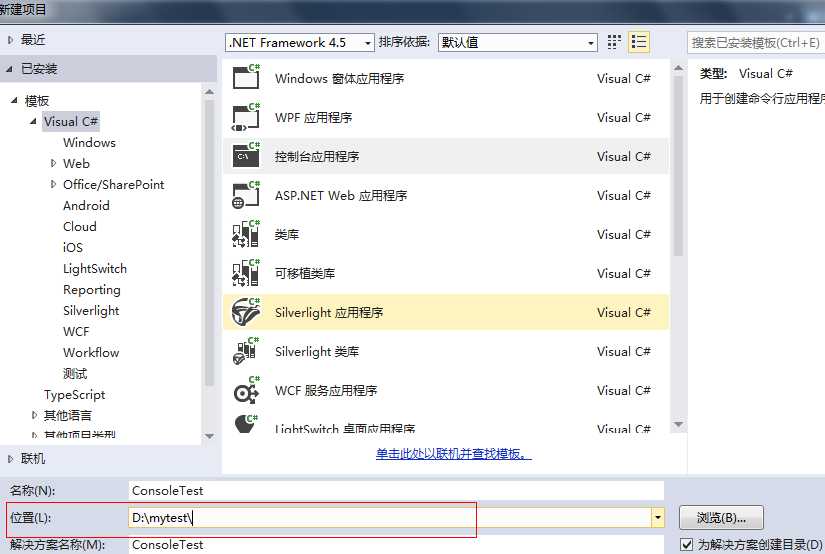Select '控制台应用程序' template name

[x=317, y=156]
